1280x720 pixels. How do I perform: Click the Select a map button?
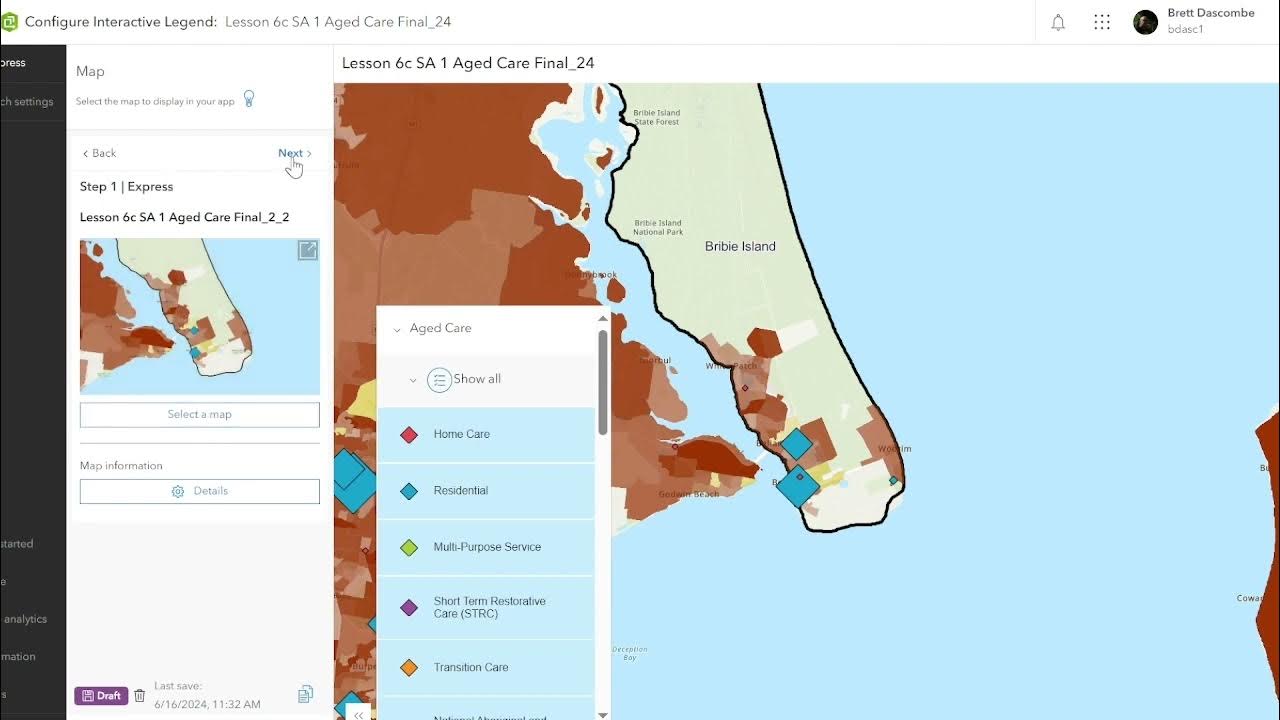click(200, 414)
